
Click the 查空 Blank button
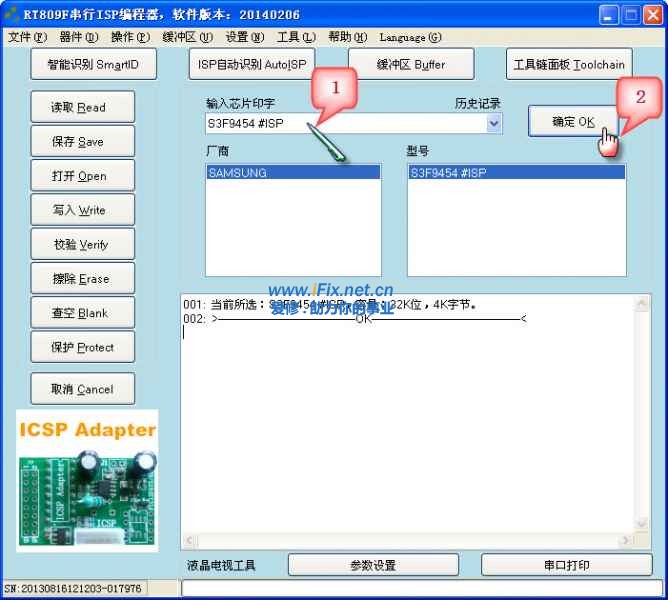tap(83, 313)
